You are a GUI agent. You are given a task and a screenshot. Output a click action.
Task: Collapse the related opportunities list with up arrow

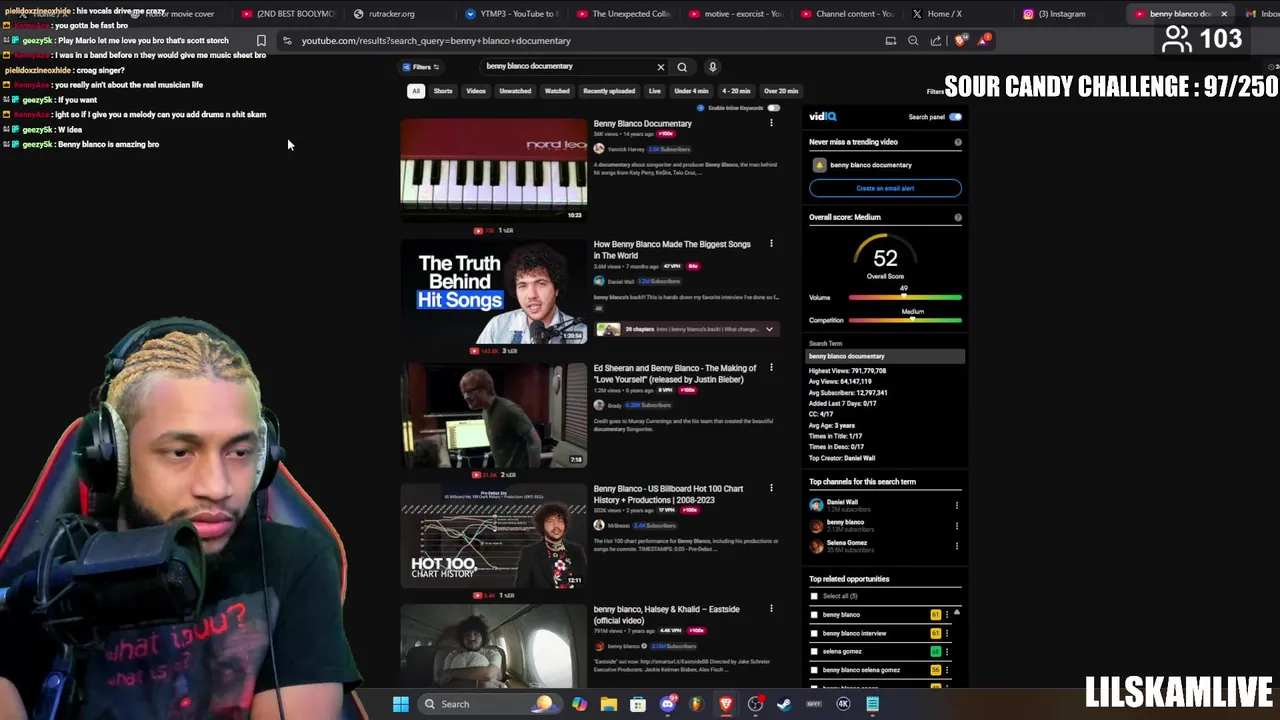point(956,612)
